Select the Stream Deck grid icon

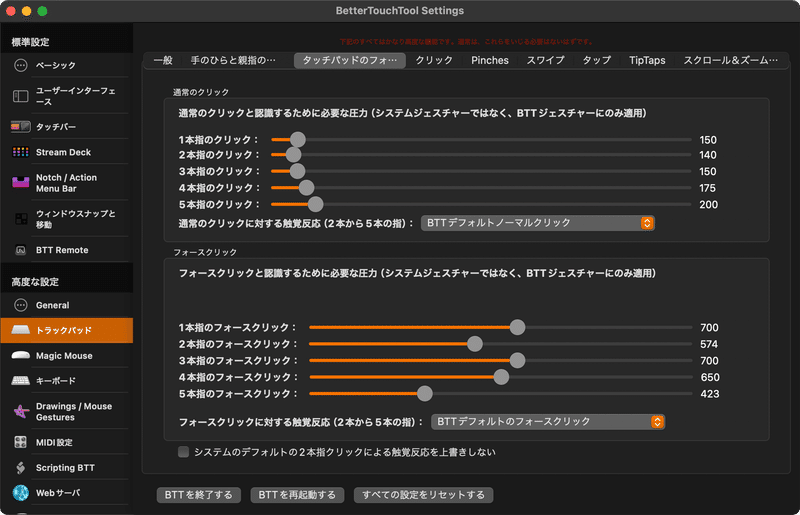point(20,152)
